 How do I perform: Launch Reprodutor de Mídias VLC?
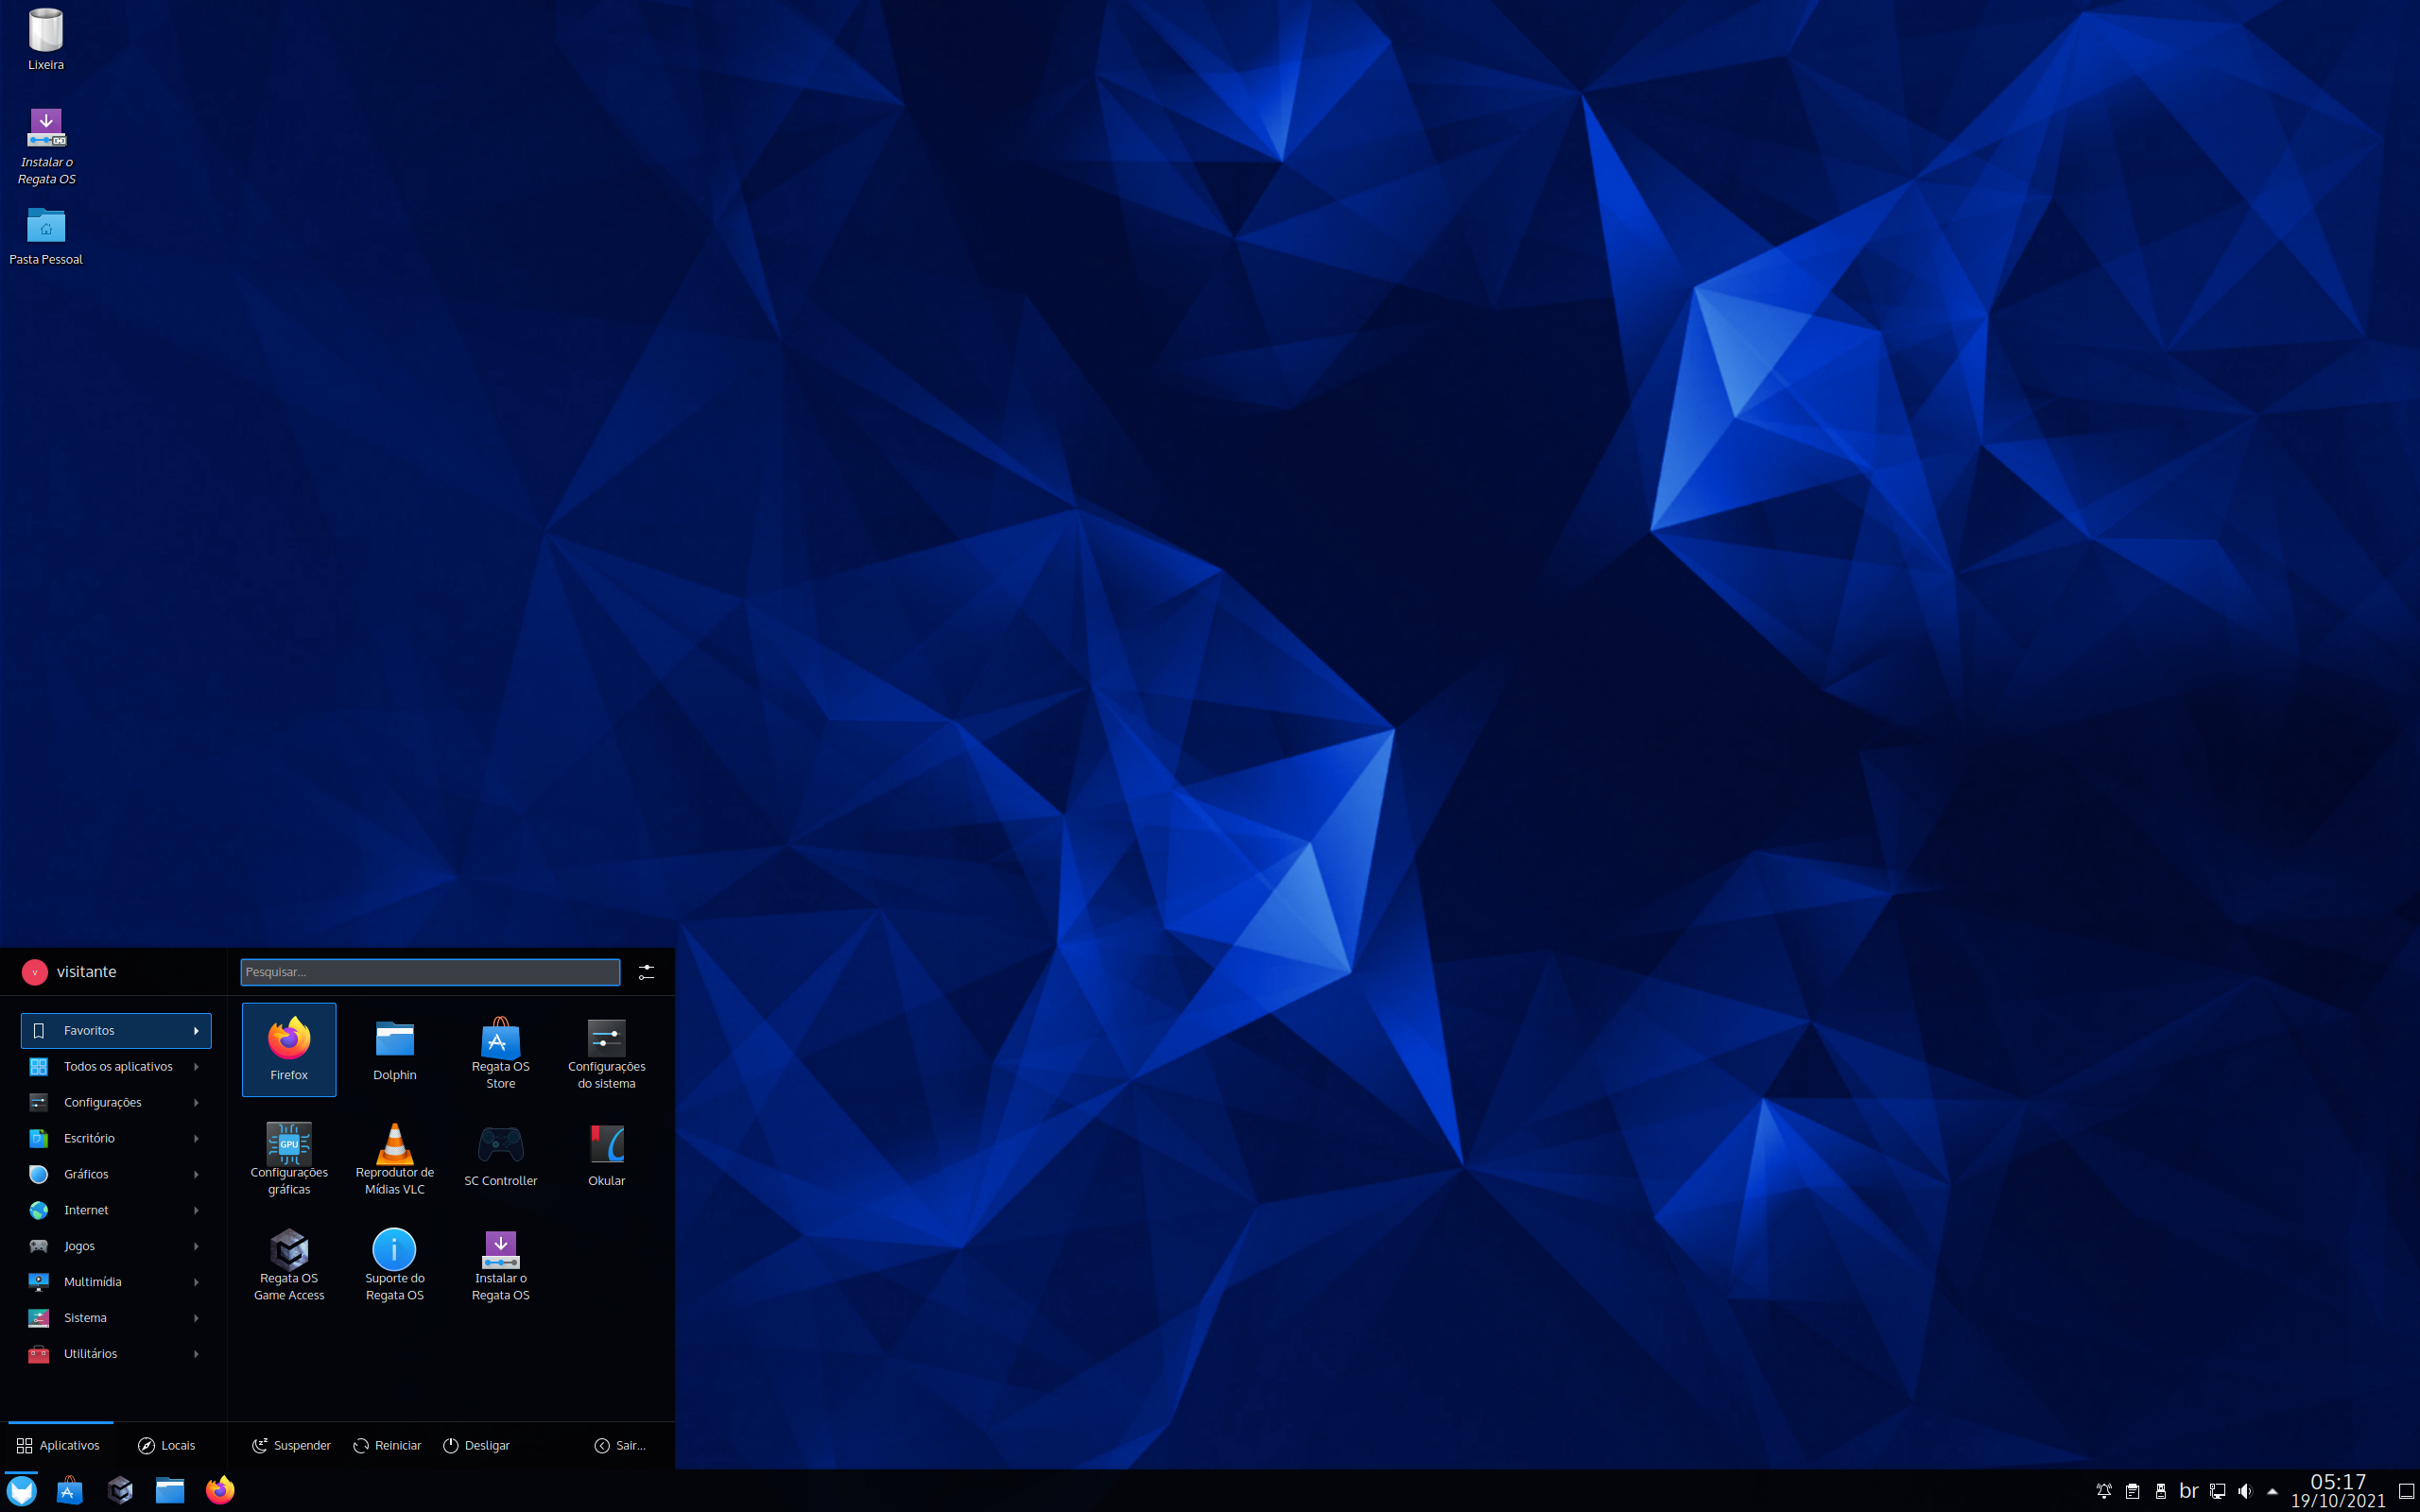[x=395, y=1155]
